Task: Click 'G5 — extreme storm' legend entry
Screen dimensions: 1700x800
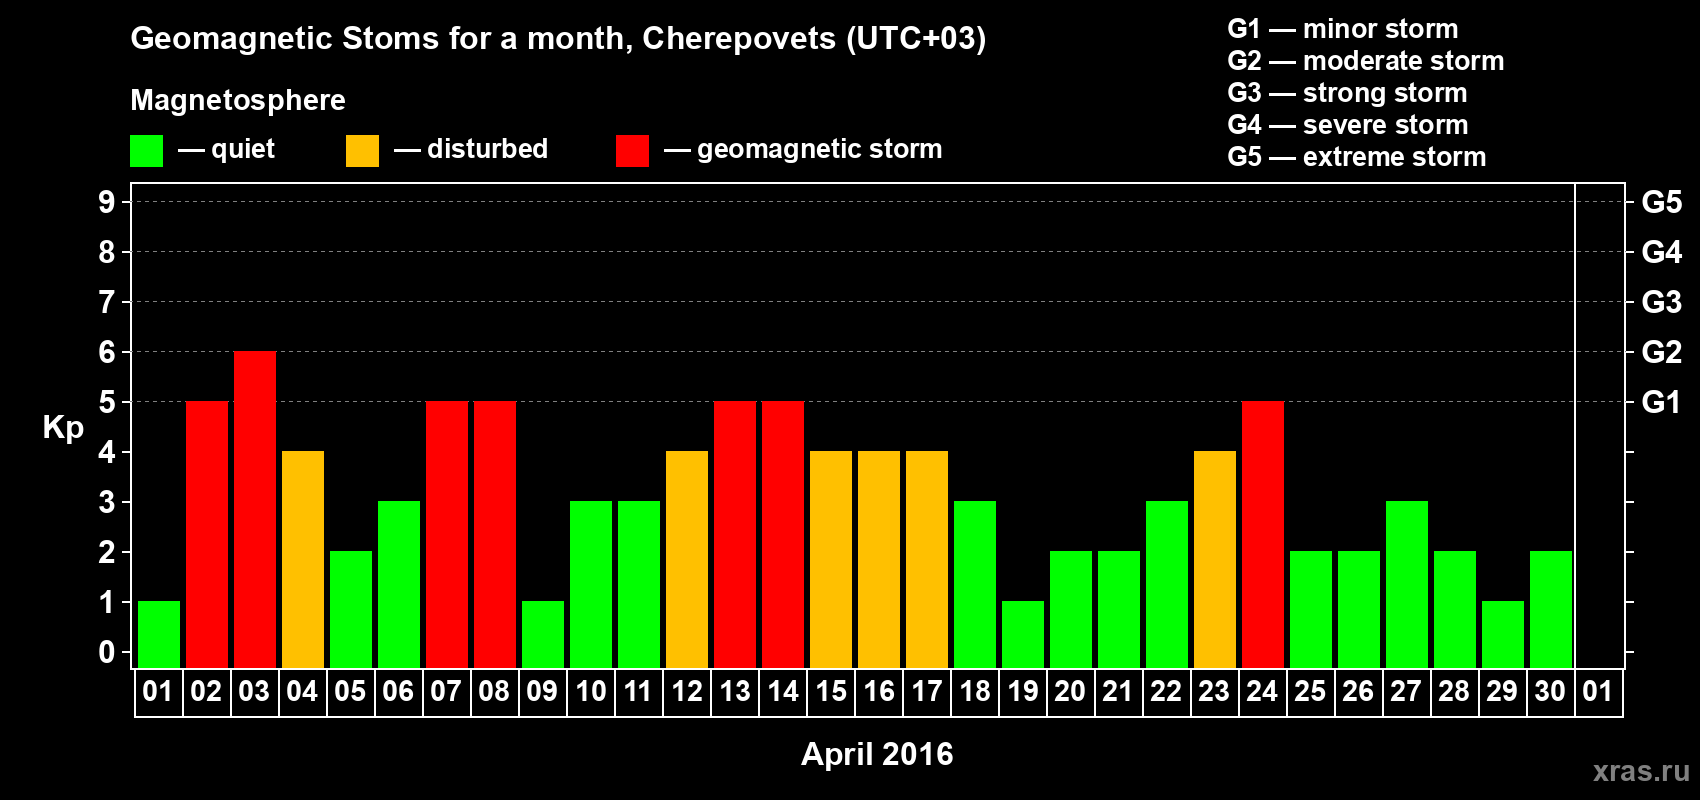Action: coord(1357,157)
